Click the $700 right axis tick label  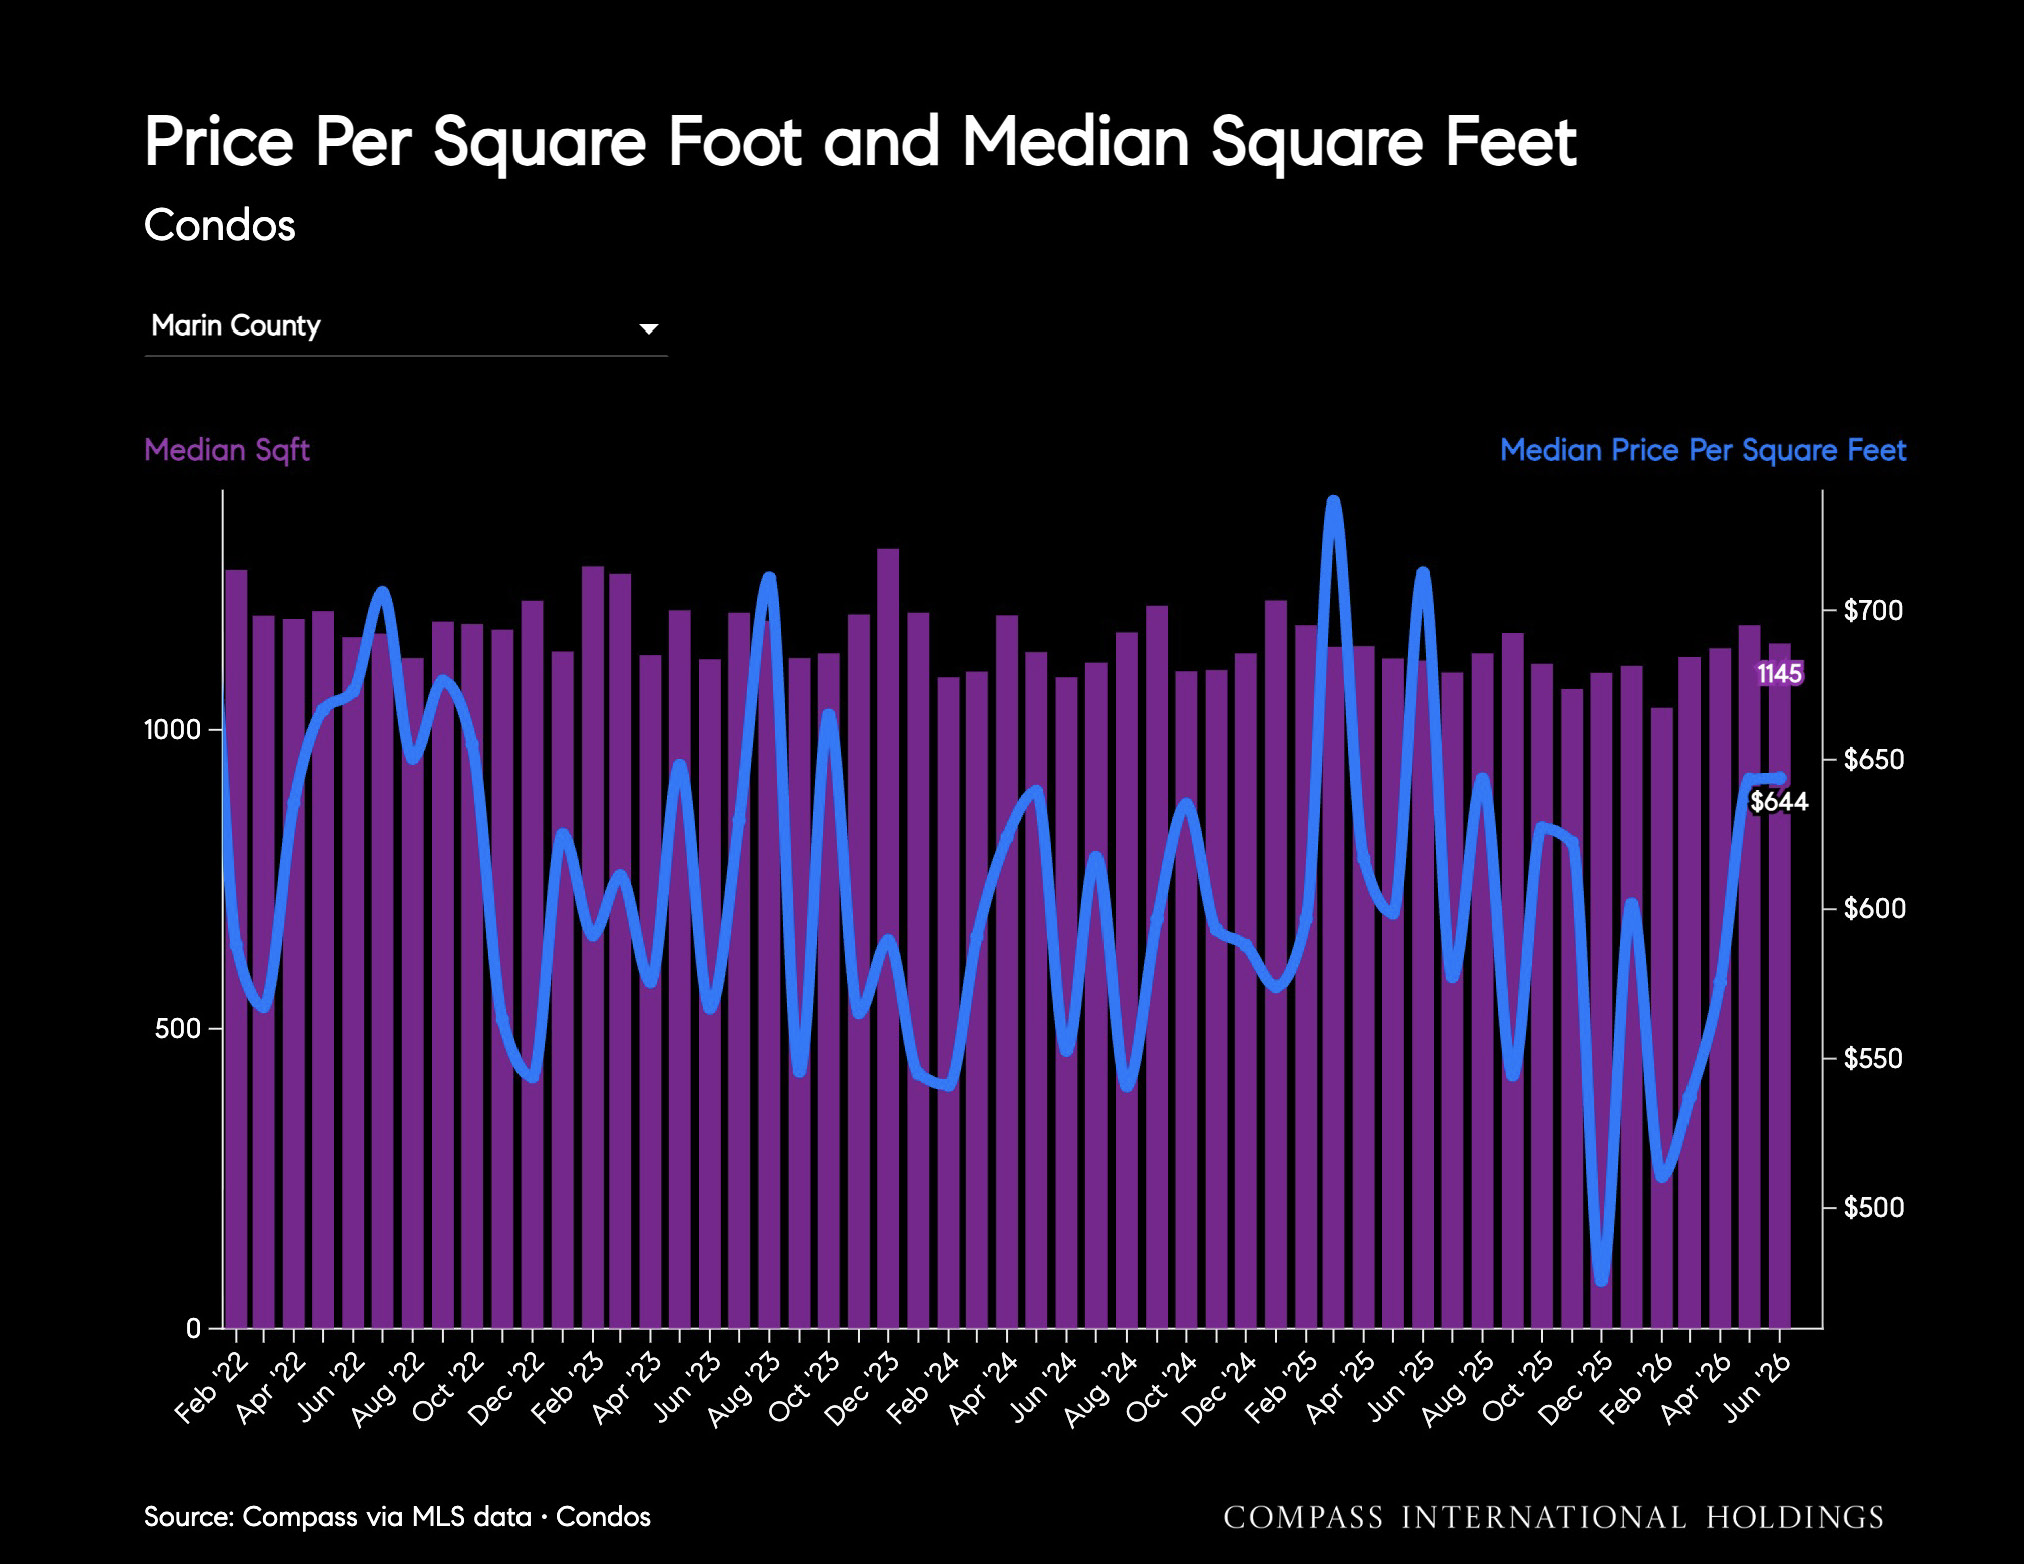pos(1874,610)
